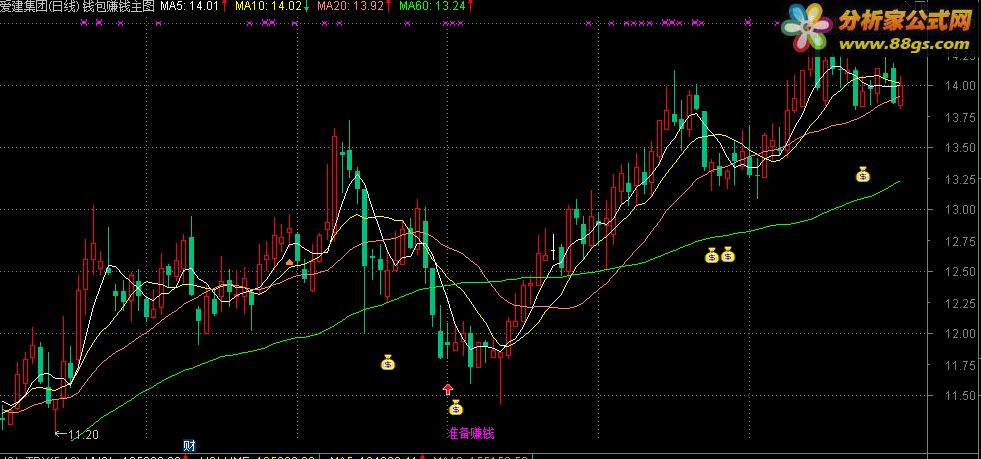Click the 12.50 price axis label
Image resolution: width=981 pixels, height=459 pixels.
point(958,272)
